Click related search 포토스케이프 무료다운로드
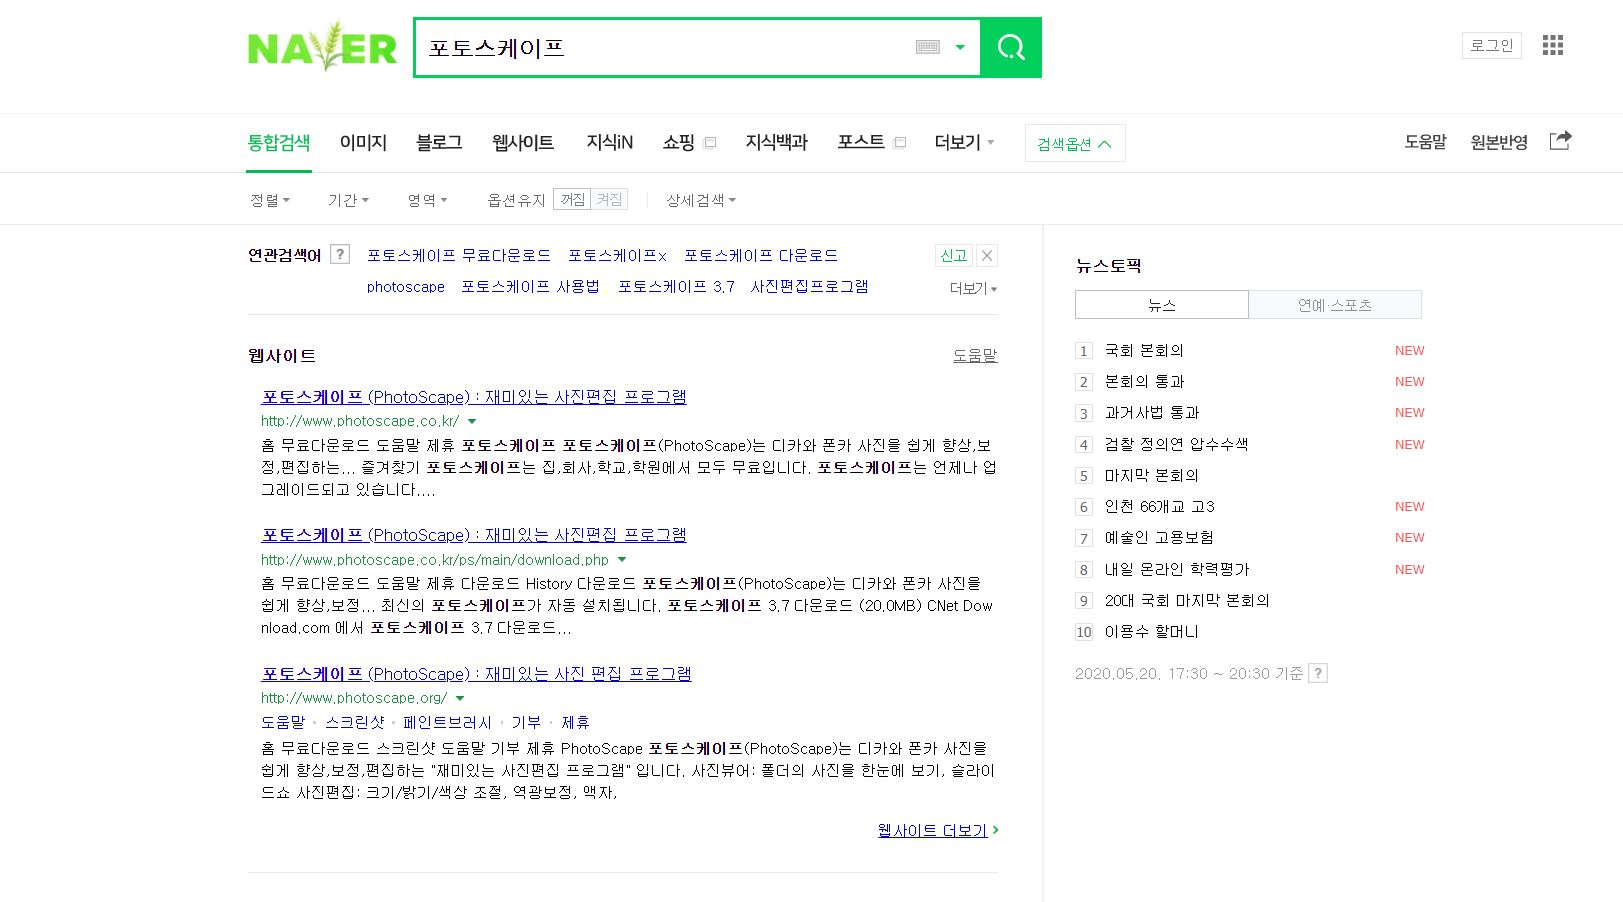 point(459,255)
